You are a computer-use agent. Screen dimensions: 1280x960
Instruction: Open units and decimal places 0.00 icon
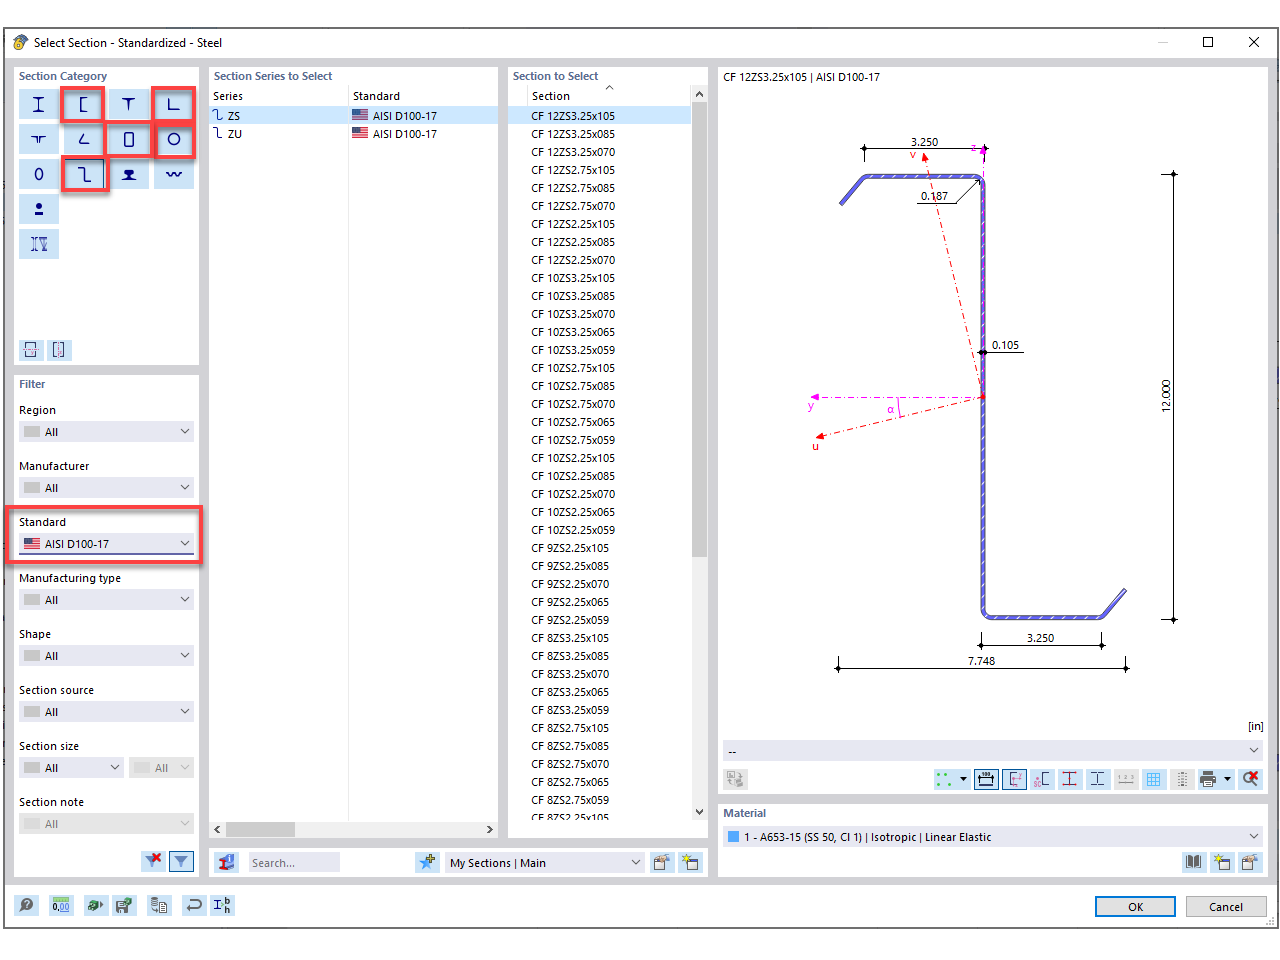coord(61,905)
